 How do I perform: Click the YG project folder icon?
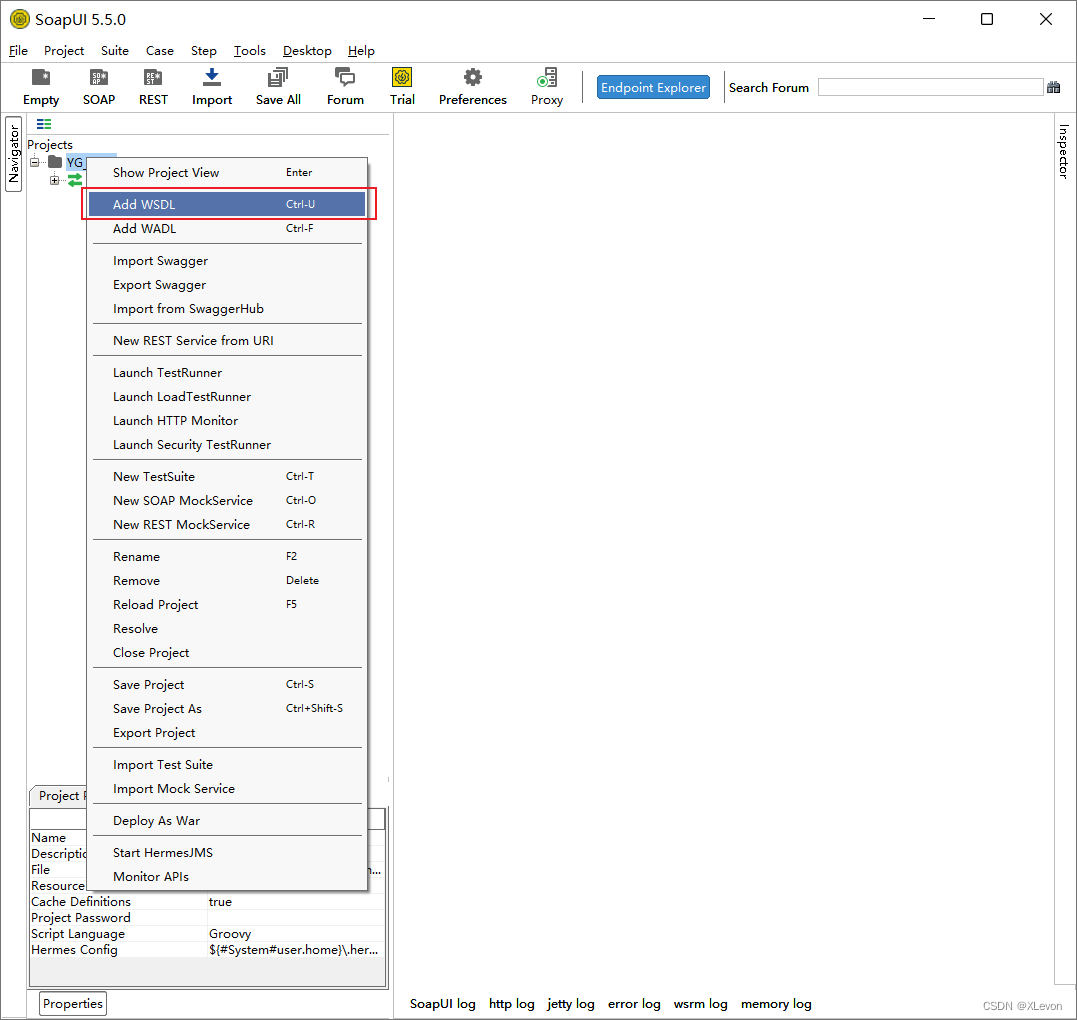pyautogui.click(x=55, y=162)
